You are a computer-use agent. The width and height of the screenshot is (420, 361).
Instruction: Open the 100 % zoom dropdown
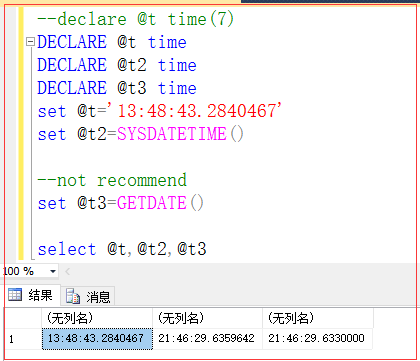[x=53, y=271]
